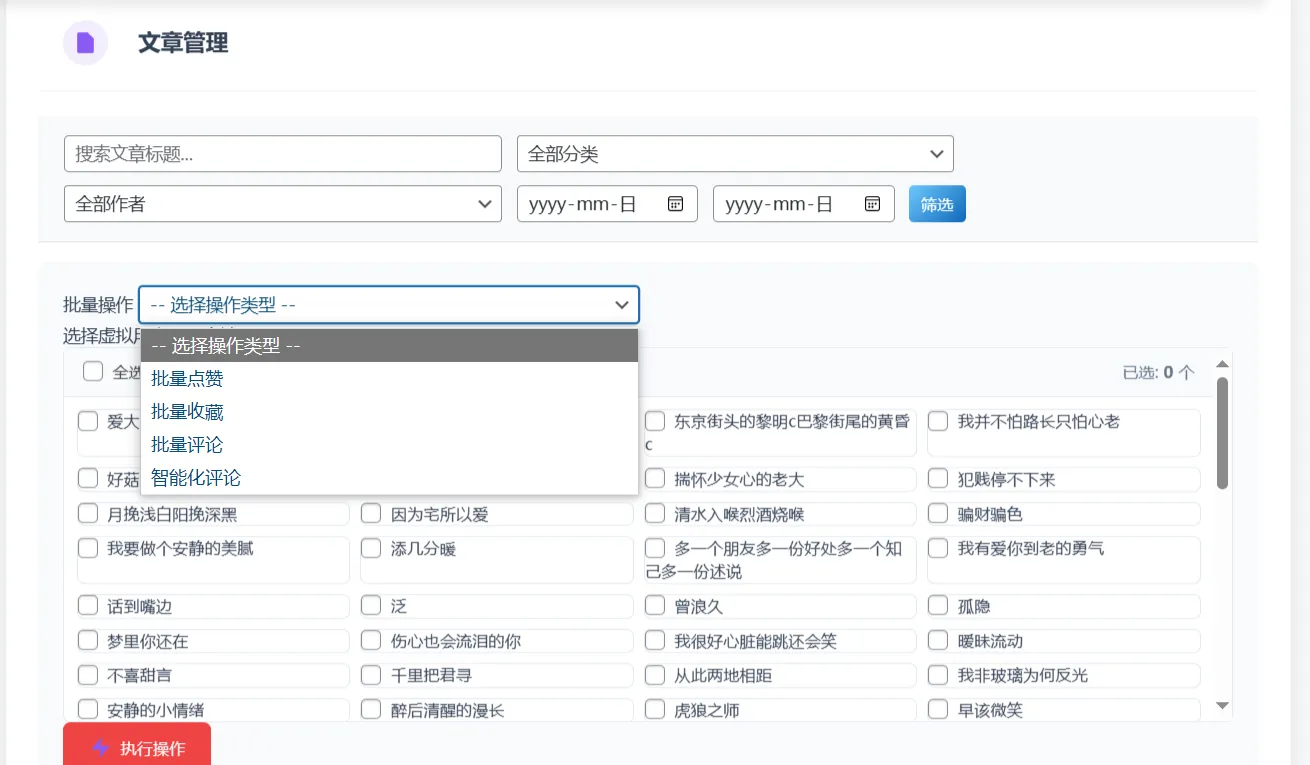Collapse the 选择操作类型 batch operation dropdown
Screen dimensions: 1310x765
coord(388,305)
